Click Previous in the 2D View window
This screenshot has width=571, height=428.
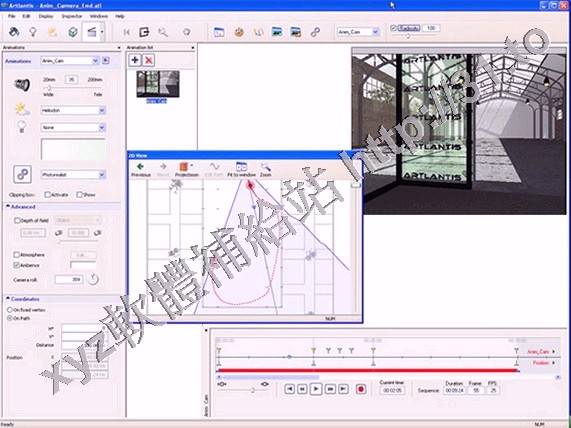click(141, 170)
